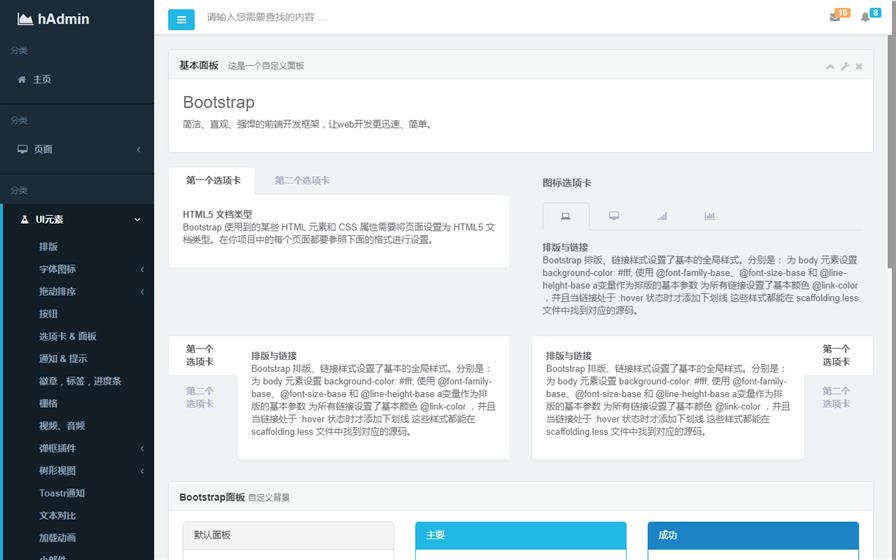Switch to the 第二个选项卡 horizontal tab

(x=302, y=181)
